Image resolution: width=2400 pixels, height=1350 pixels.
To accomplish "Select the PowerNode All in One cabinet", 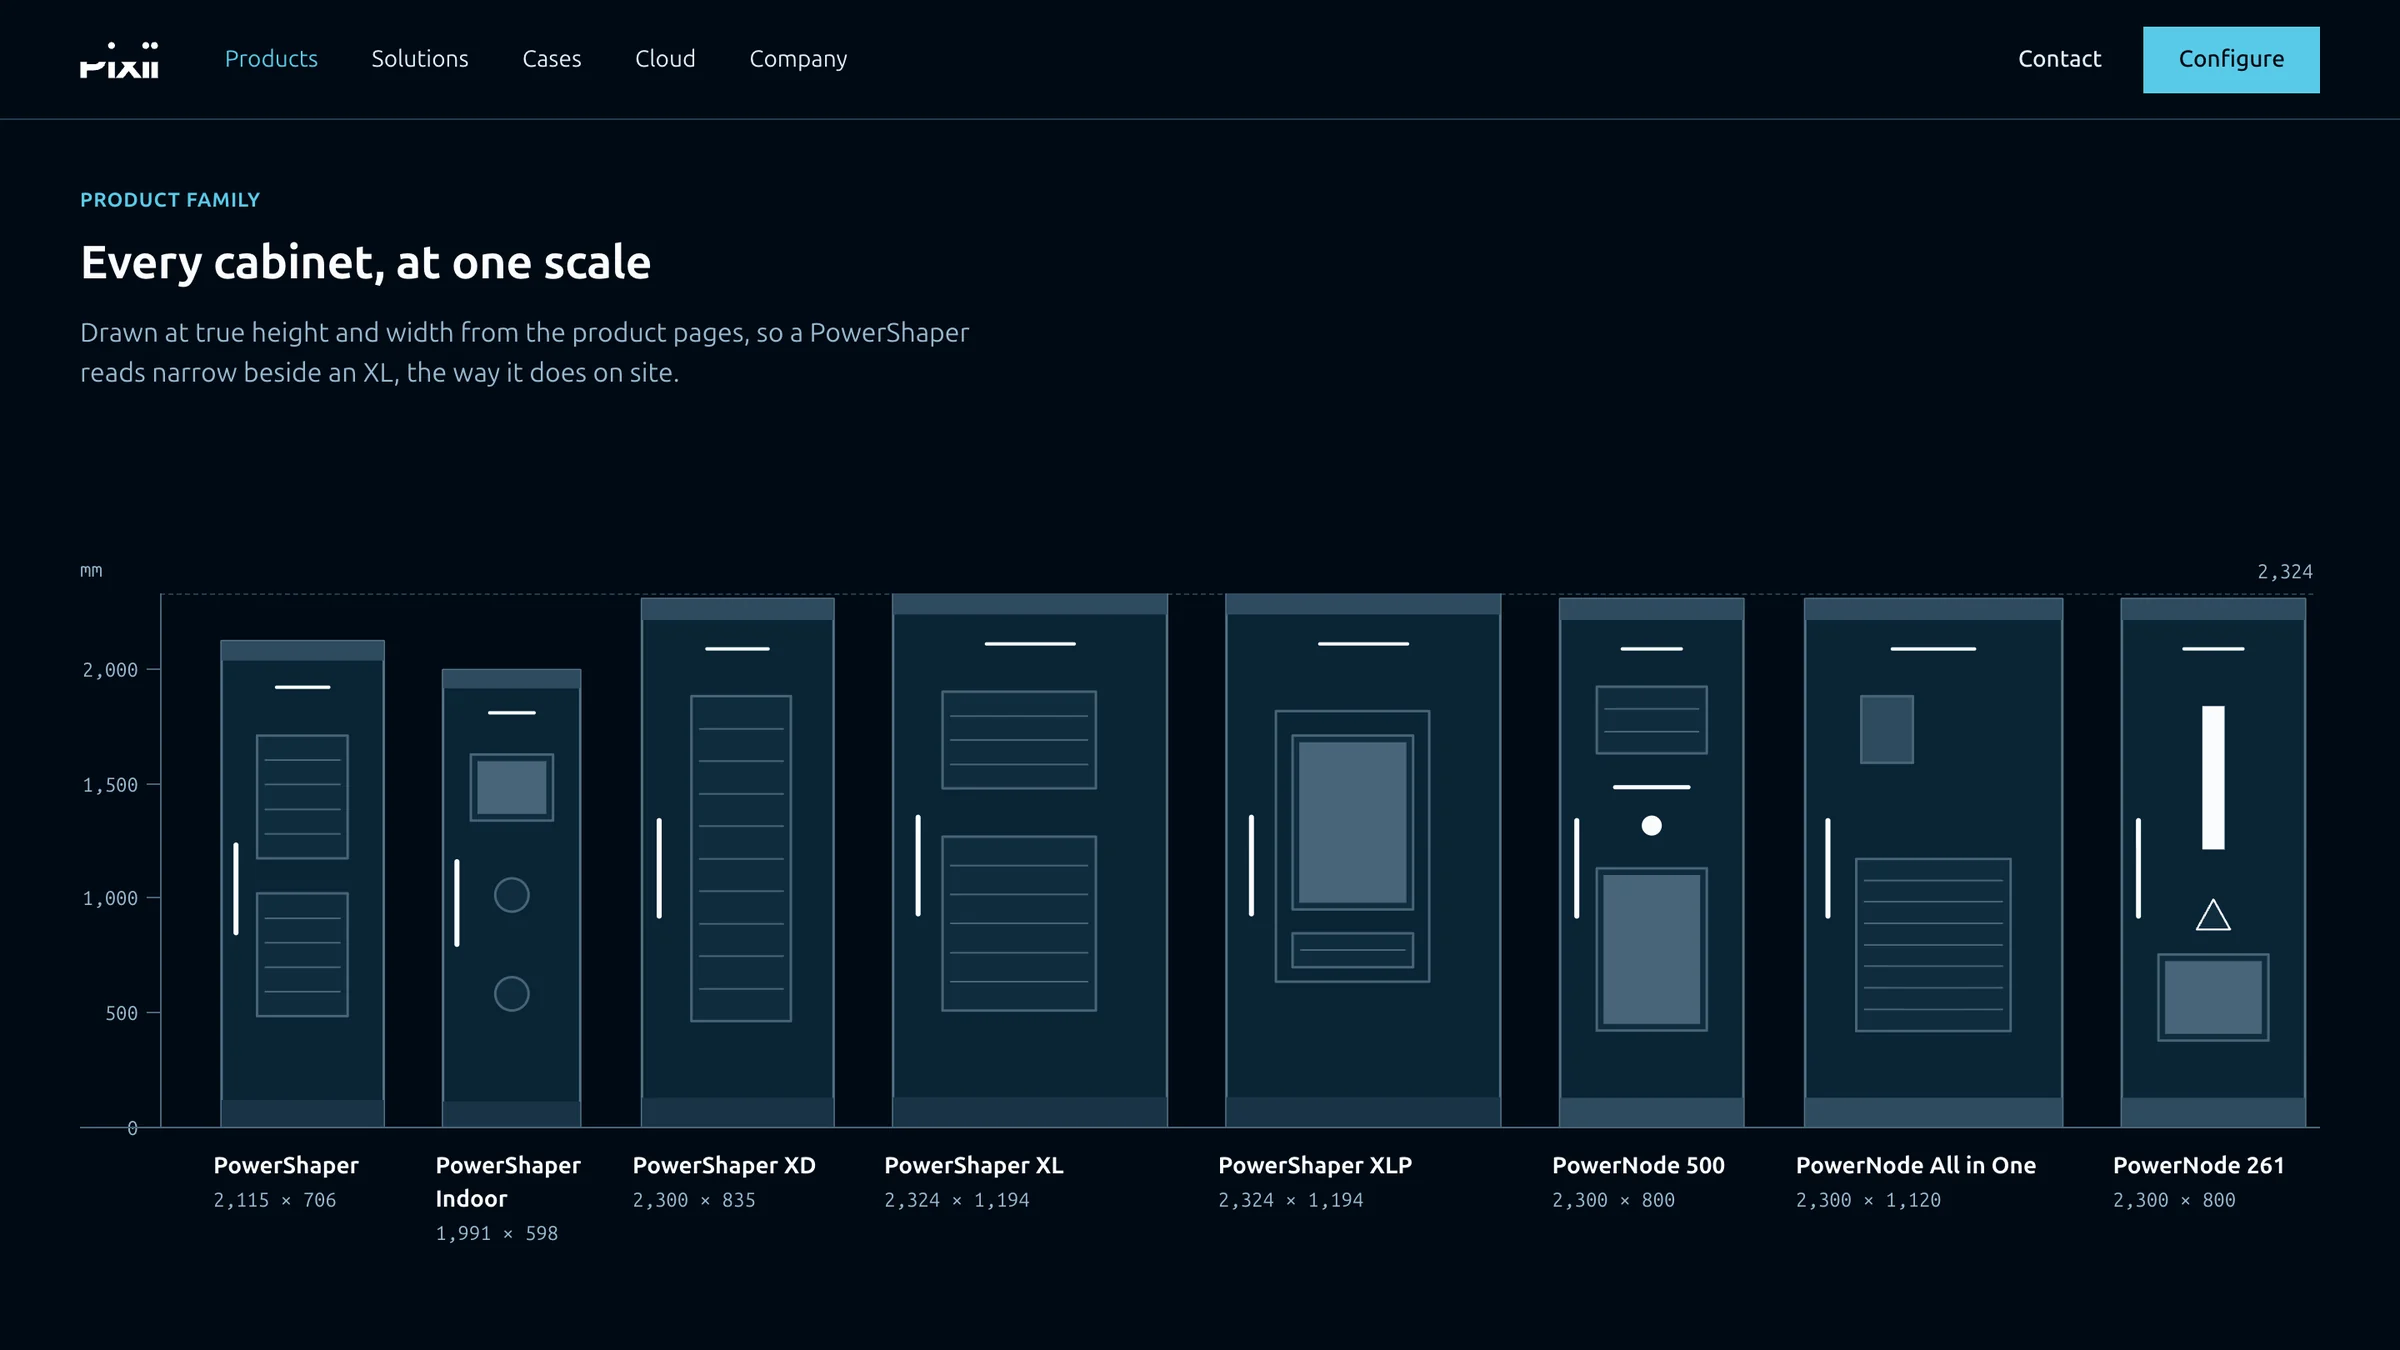I will 1933,862.
